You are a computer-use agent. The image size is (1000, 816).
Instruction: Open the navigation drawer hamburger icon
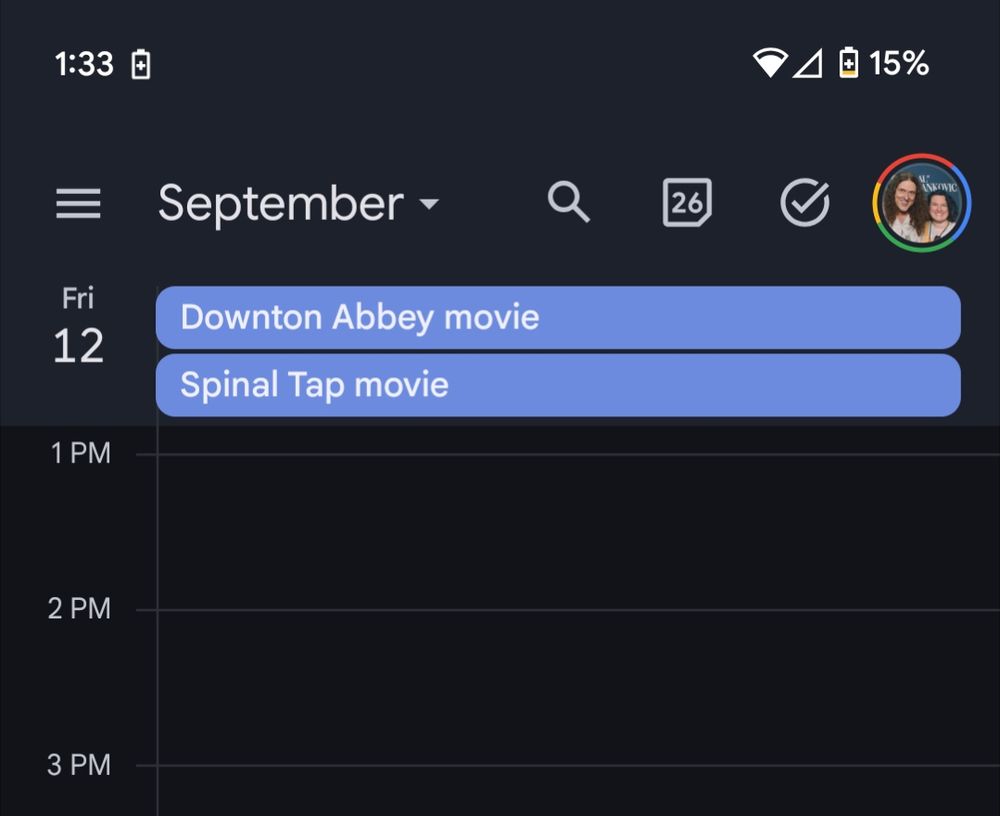click(79, 204)
